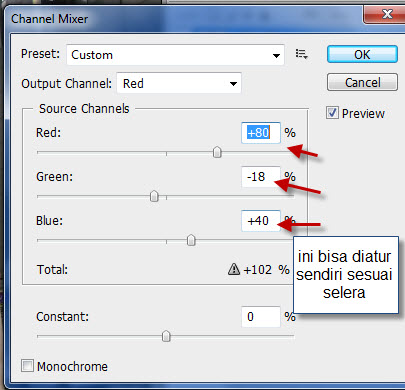Click the Cancel button
405x390 pixels.
(x=362, y=82)
